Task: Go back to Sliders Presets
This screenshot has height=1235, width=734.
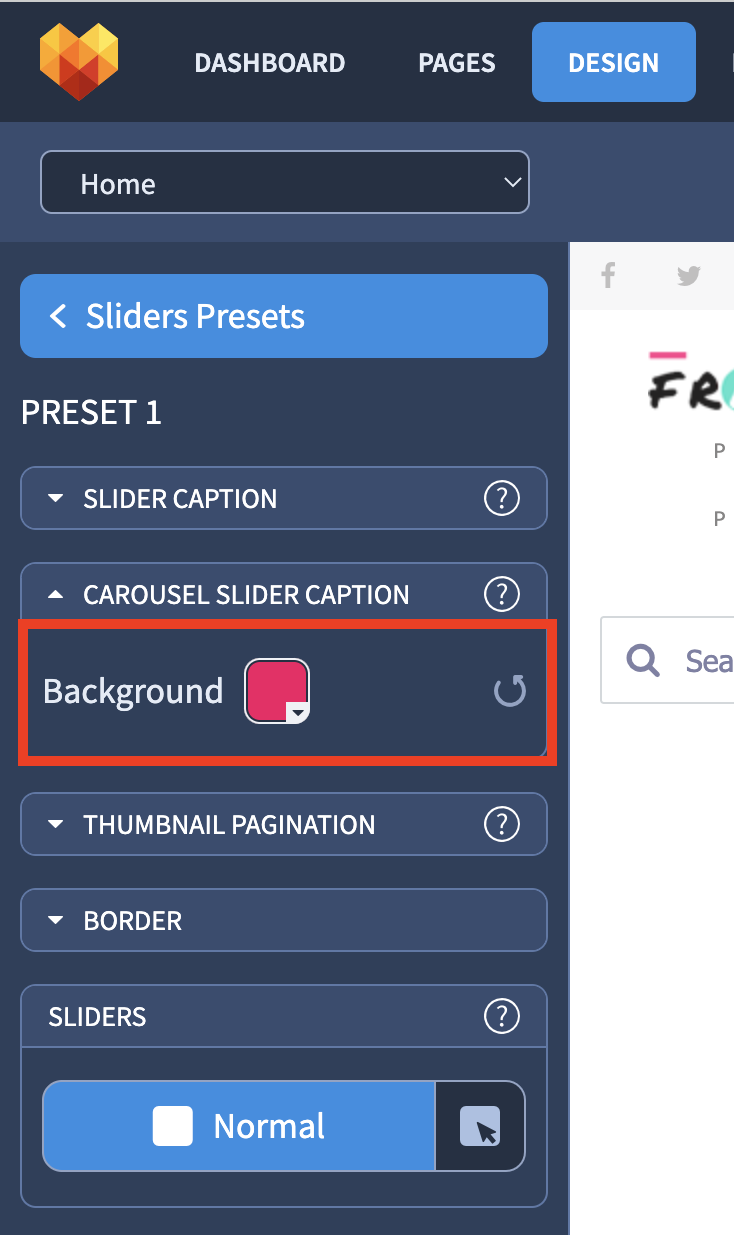Action: point(284,316)
